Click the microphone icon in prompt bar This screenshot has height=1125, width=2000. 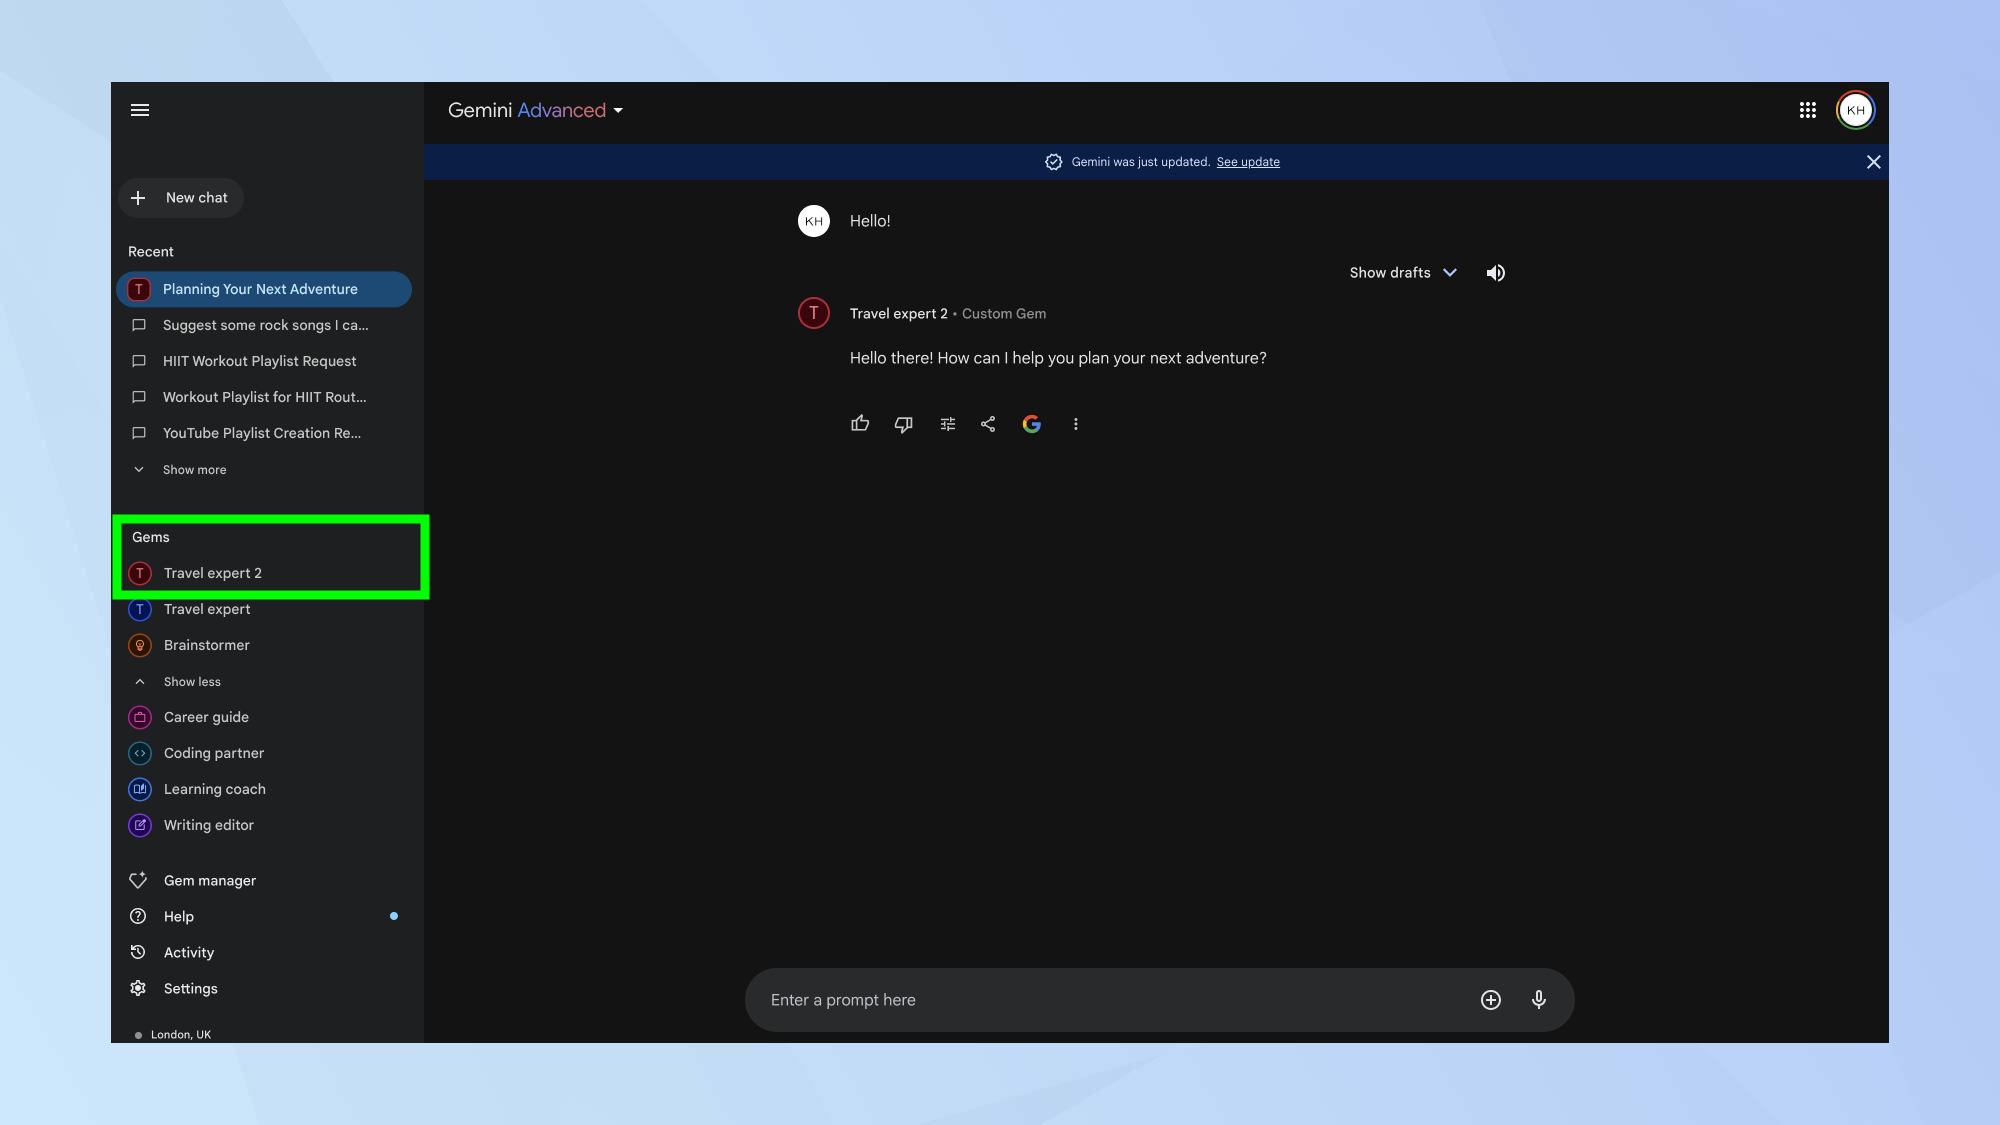[x=1538, y=999]
